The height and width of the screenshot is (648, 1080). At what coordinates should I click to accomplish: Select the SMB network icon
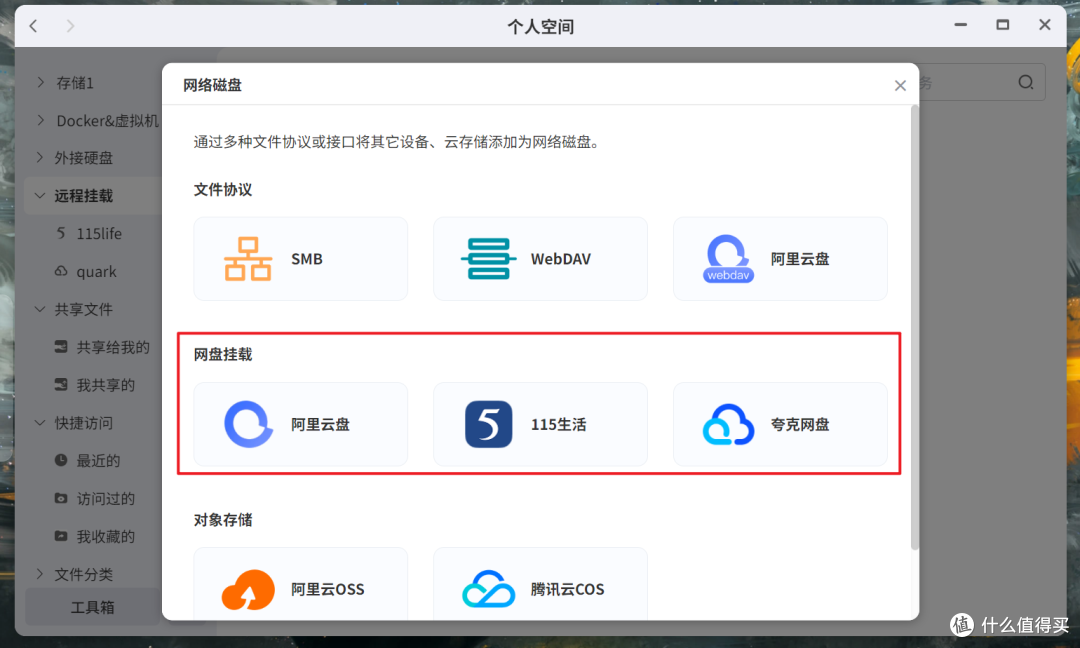coord(248,259)
